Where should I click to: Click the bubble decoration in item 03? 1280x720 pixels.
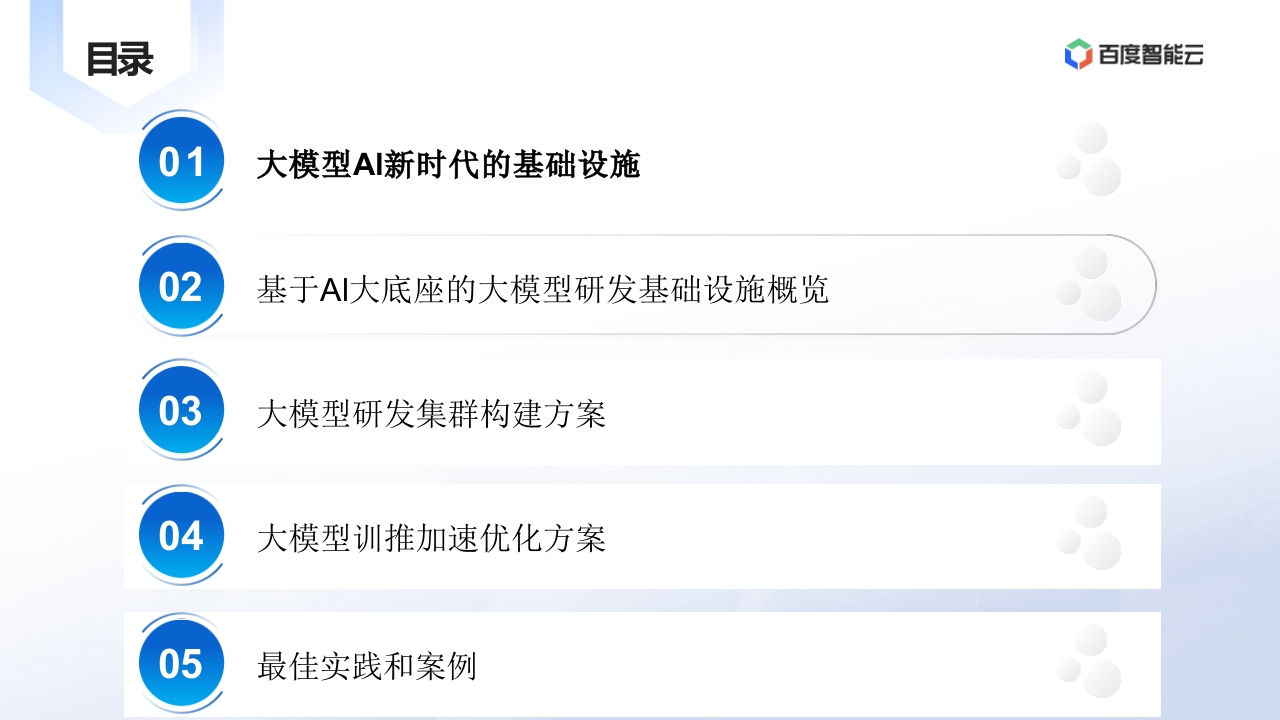pyautogui.click(x=1089, y=409)
